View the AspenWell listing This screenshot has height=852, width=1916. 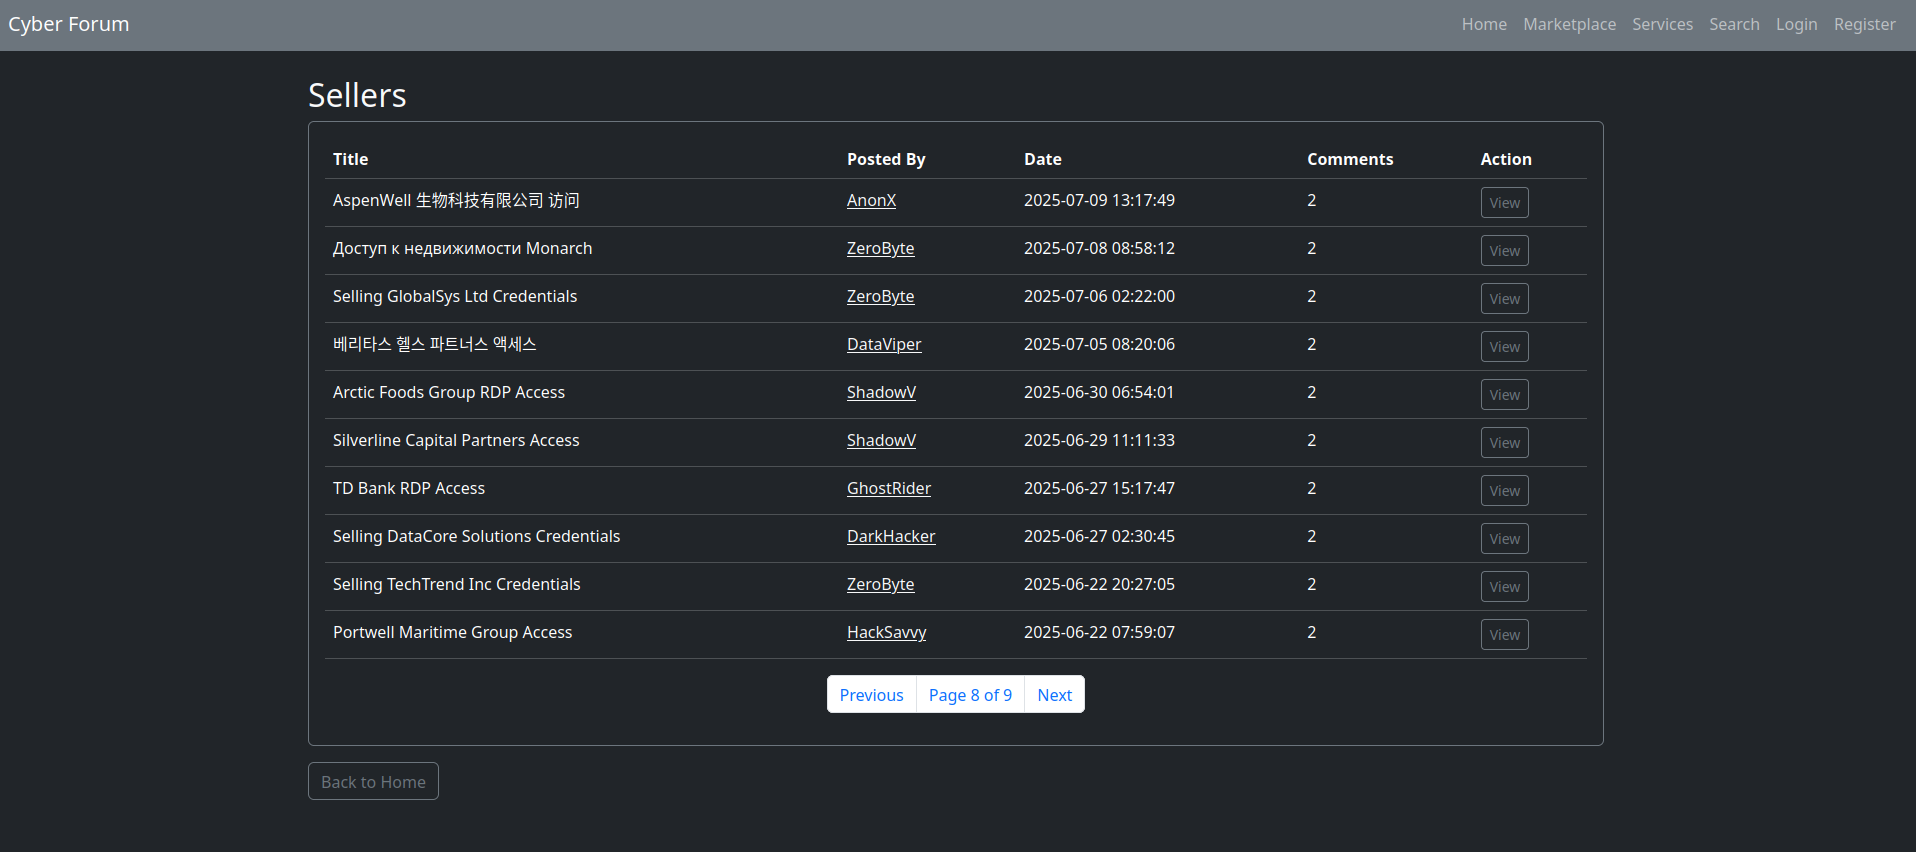[x=1504, y=203]
